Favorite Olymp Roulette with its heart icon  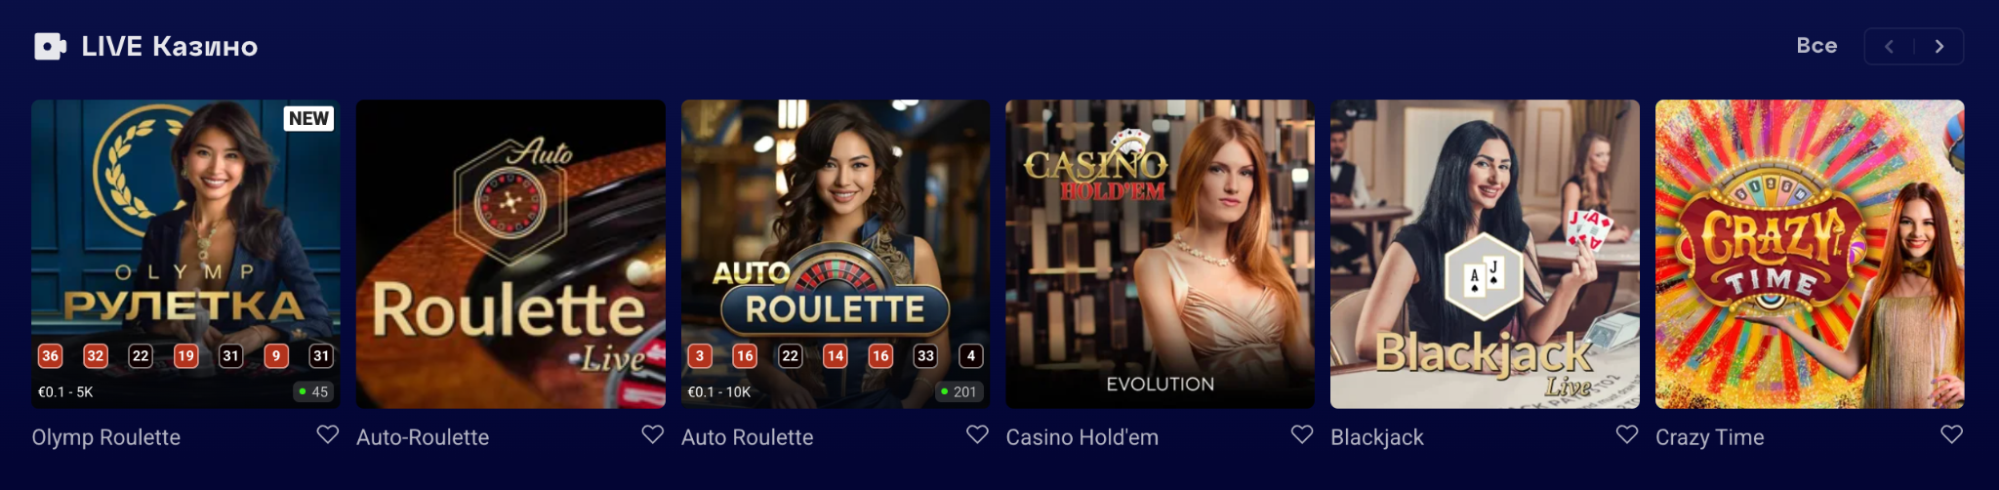point(328,434)
